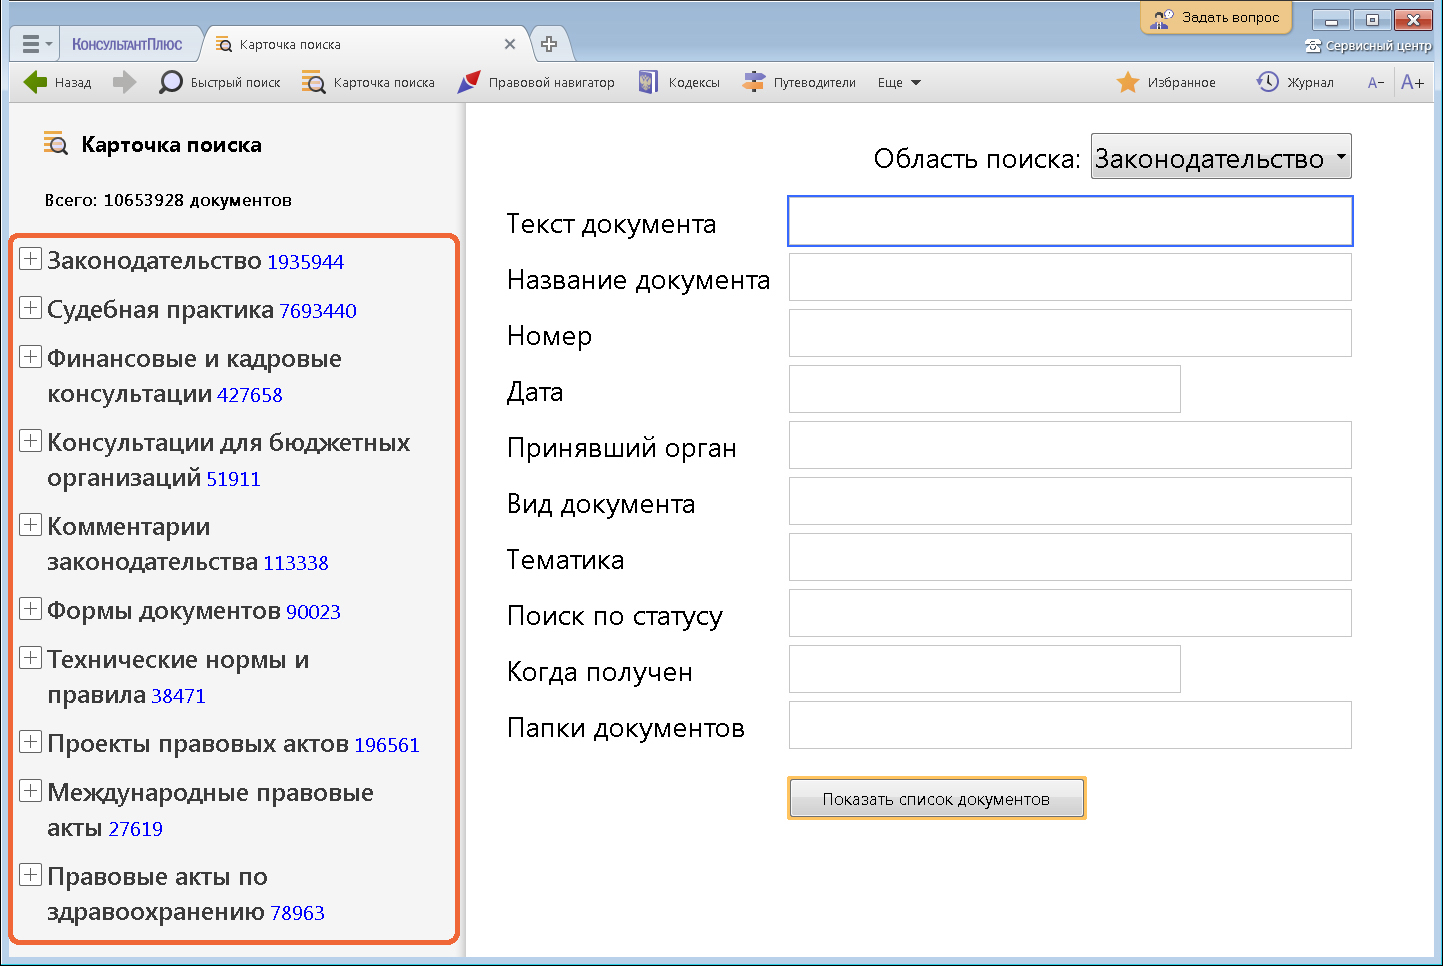
Task: Click the Поиск по статусу field
Action: 1070,613
